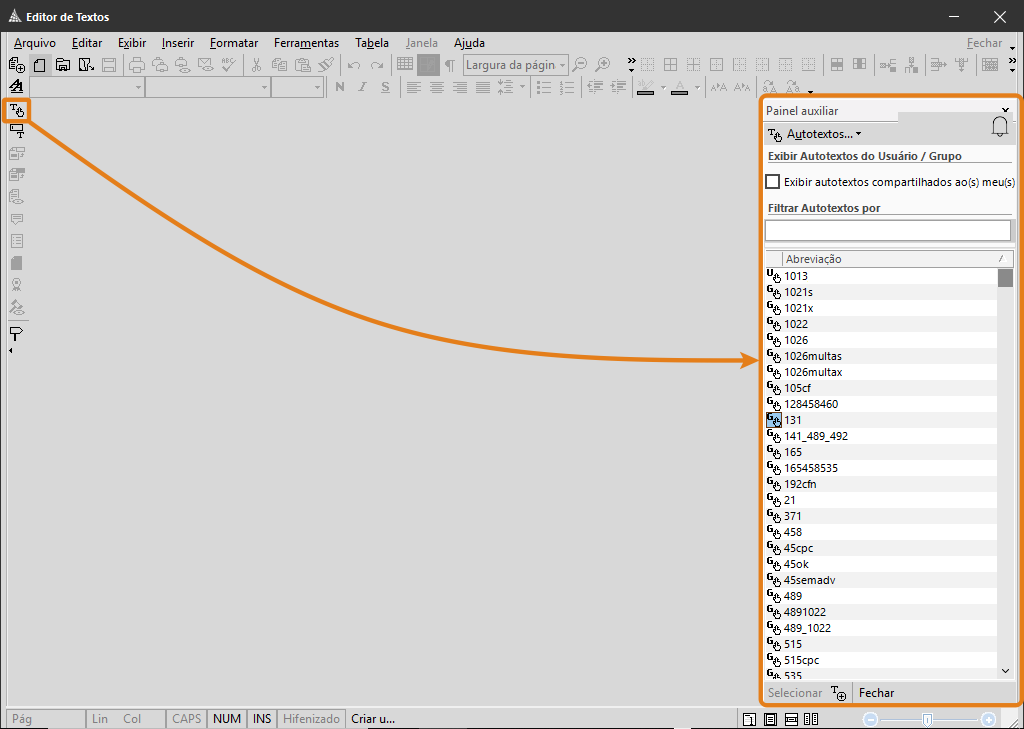Click the undo arrow icon
Screen dimensions: 1024x729
tap(354, 65)
